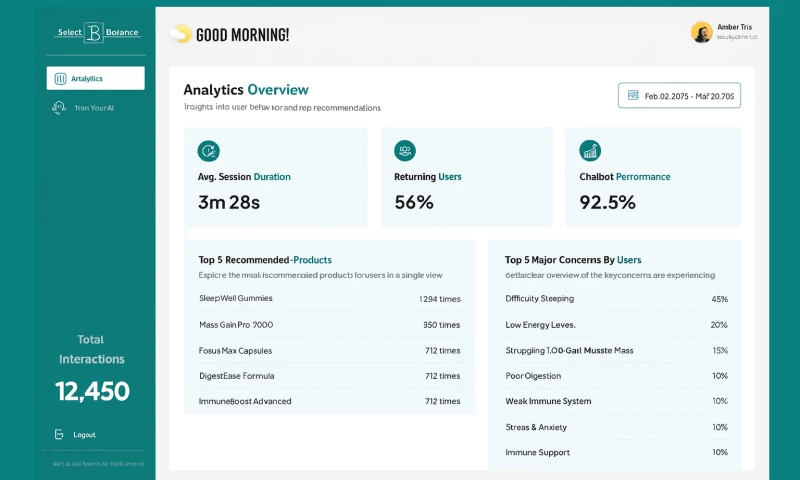
Task: Click Top 5 Major Concerns By Users heading
Action: 573,260
